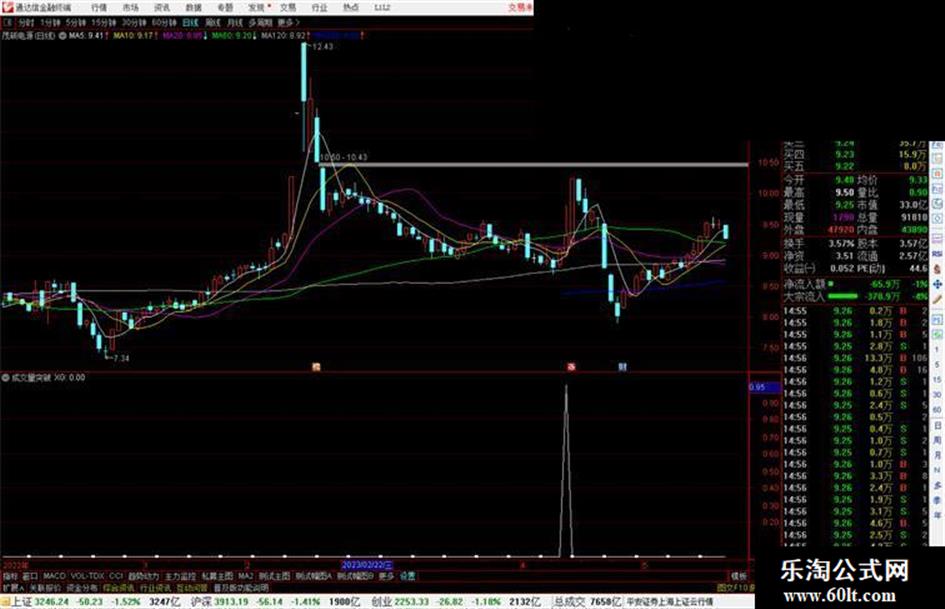This screenshot has height=609, width=945.
Task: Open the 互动问答 tab
Action: 192,587
